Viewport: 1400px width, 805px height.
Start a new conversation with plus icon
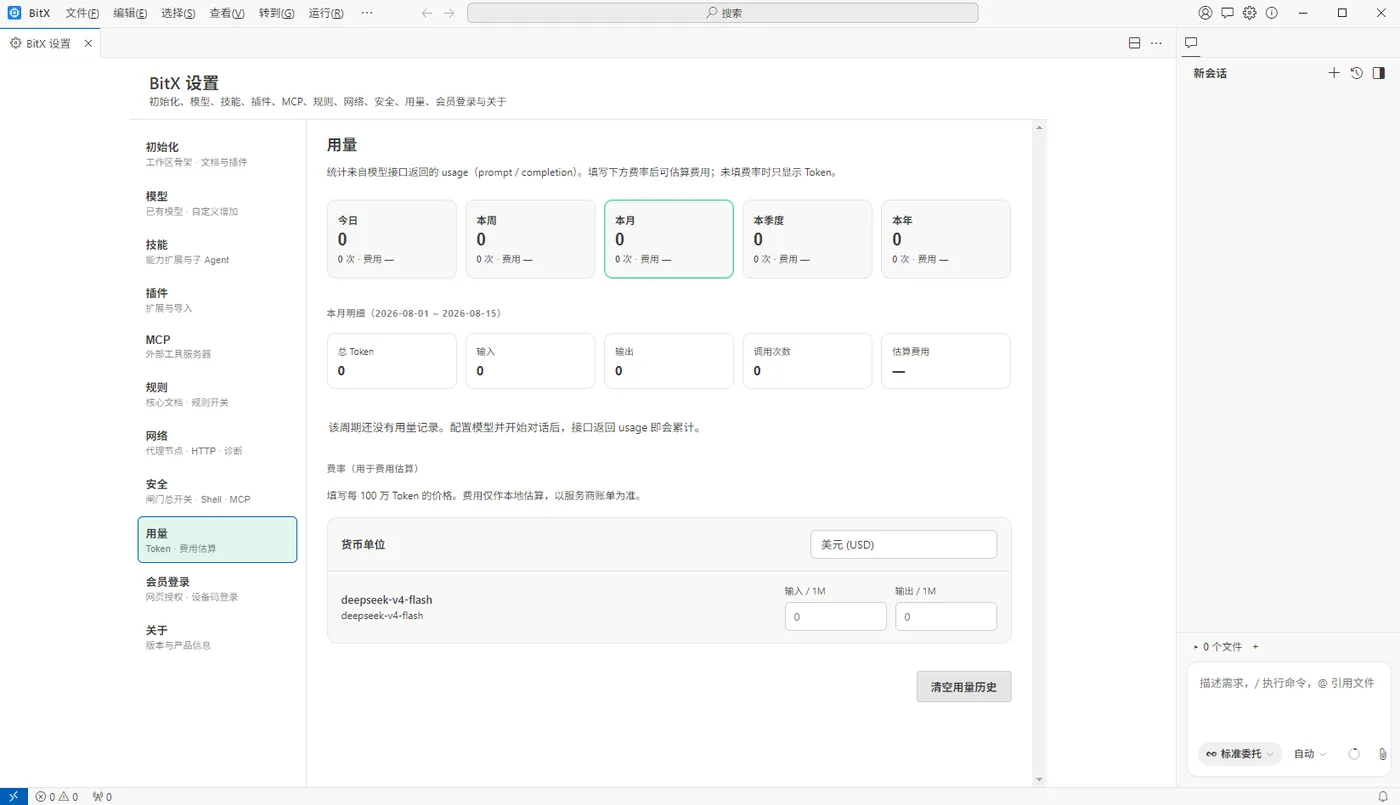point(1333,73)
